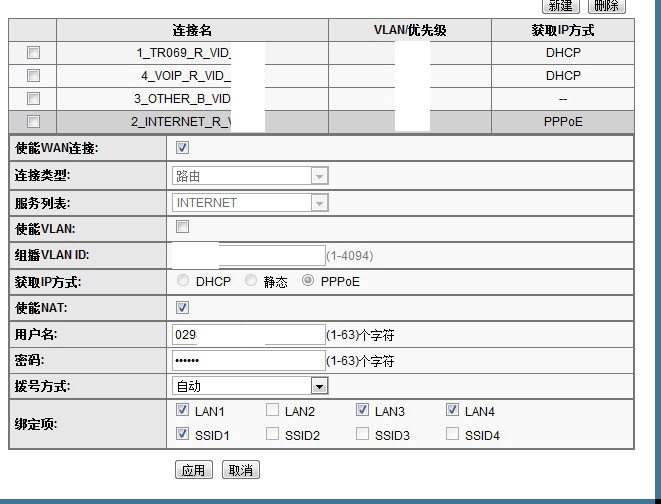Click the VLAN/优先级 column header
This screenshot has width=661, height=504.
pyautogui.click(x=410, y=30)
